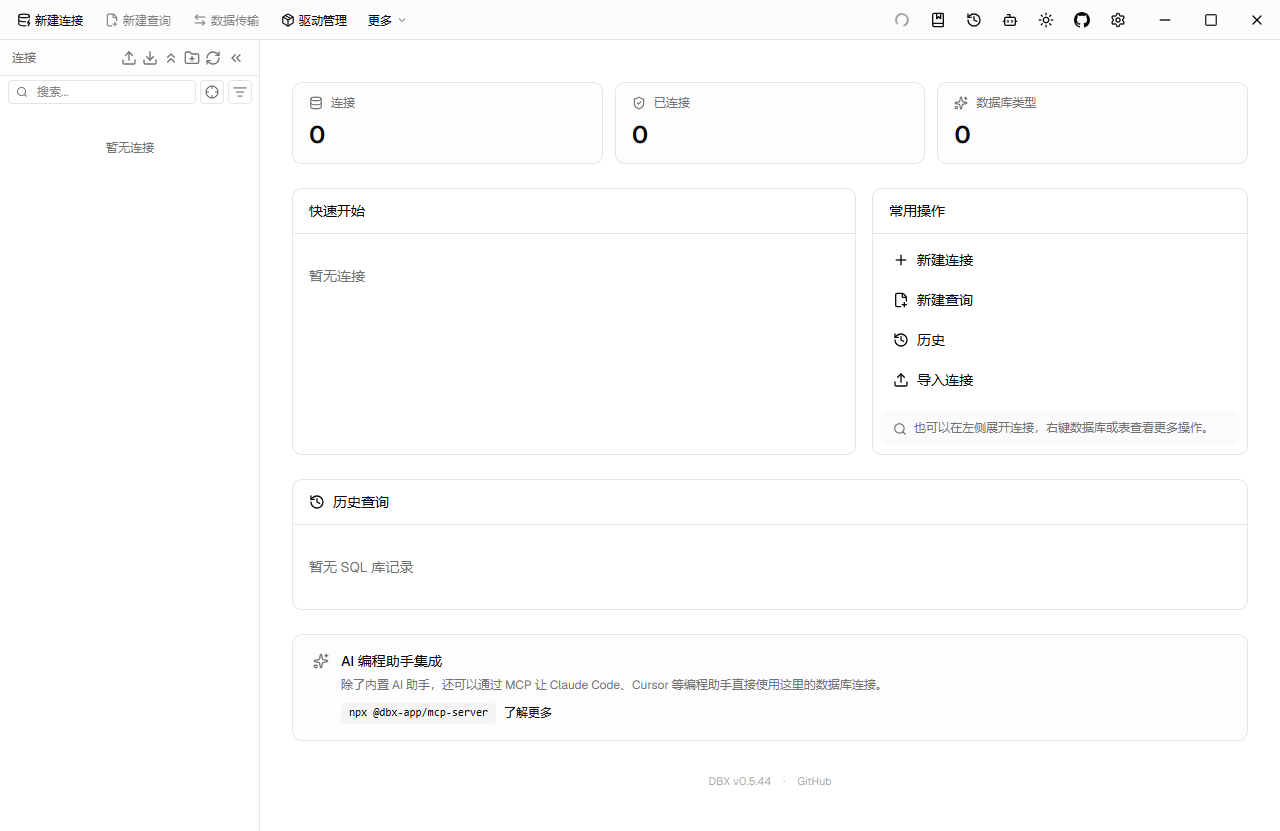The image size is (1280, 831).
Task: Click 历史 under 常用操作
Action: [x=1060, y=340]
